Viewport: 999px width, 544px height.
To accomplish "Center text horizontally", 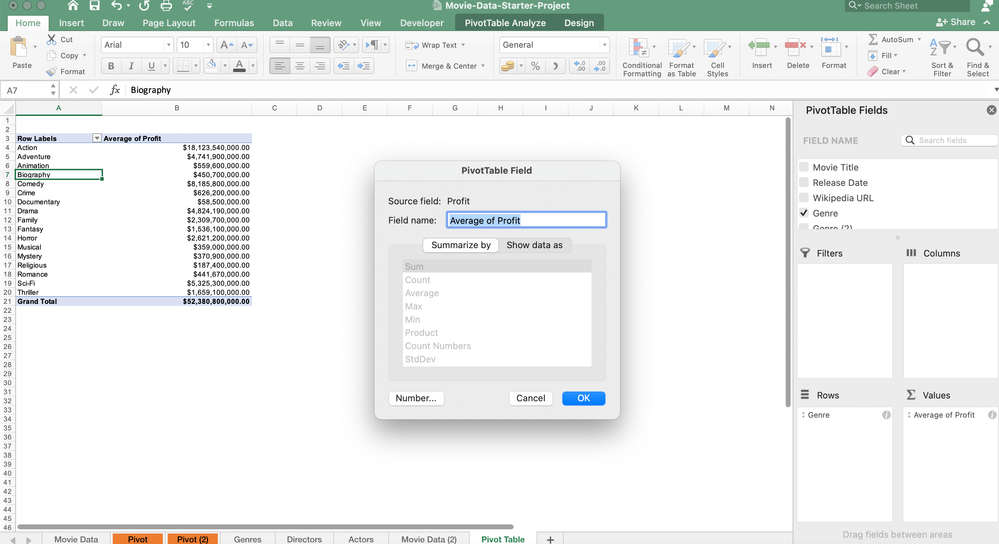I will pyautogui.click(x=299, y=66).
